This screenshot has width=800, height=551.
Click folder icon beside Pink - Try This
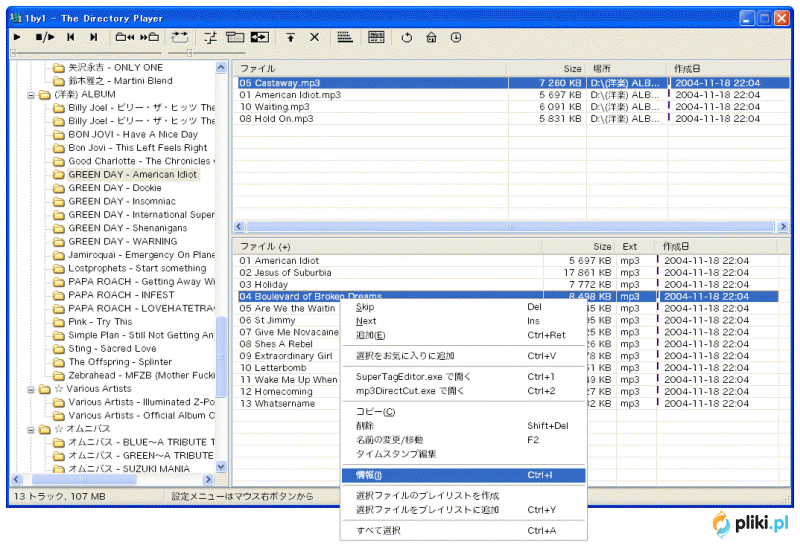tap(59, 322)
